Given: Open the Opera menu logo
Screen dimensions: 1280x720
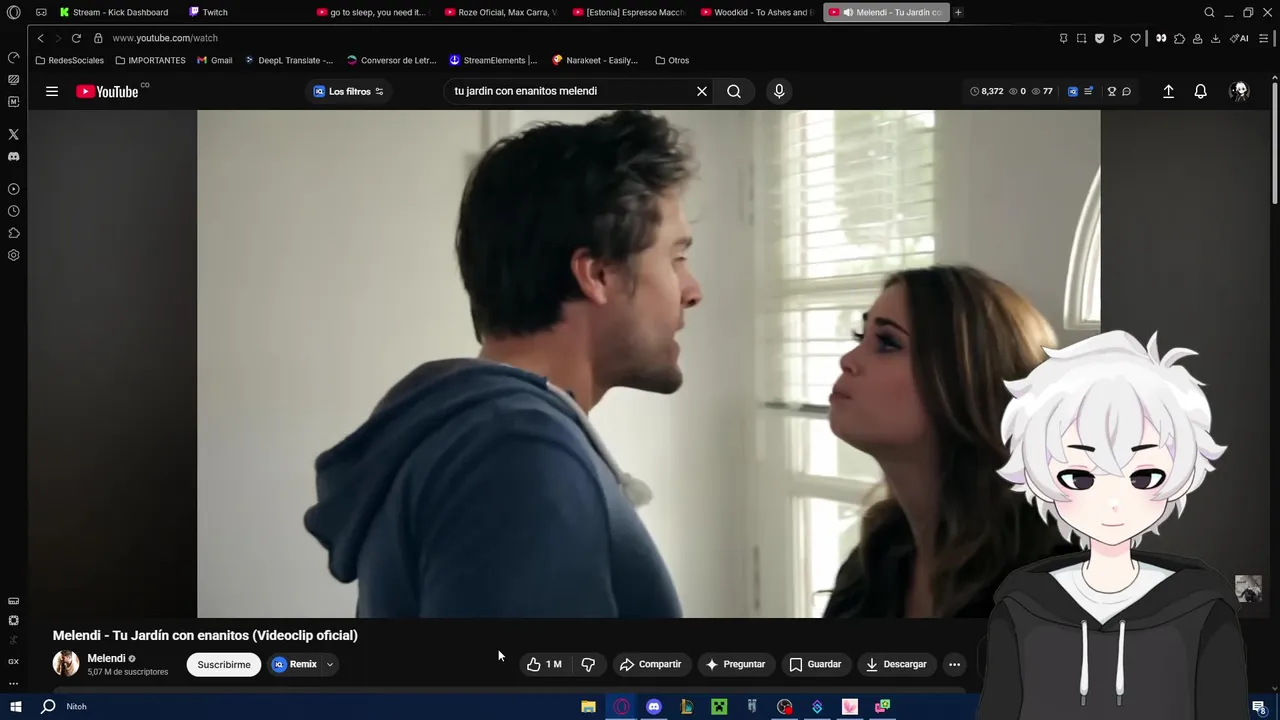Looking at the screenshot, I should click(x=14, y=12).
